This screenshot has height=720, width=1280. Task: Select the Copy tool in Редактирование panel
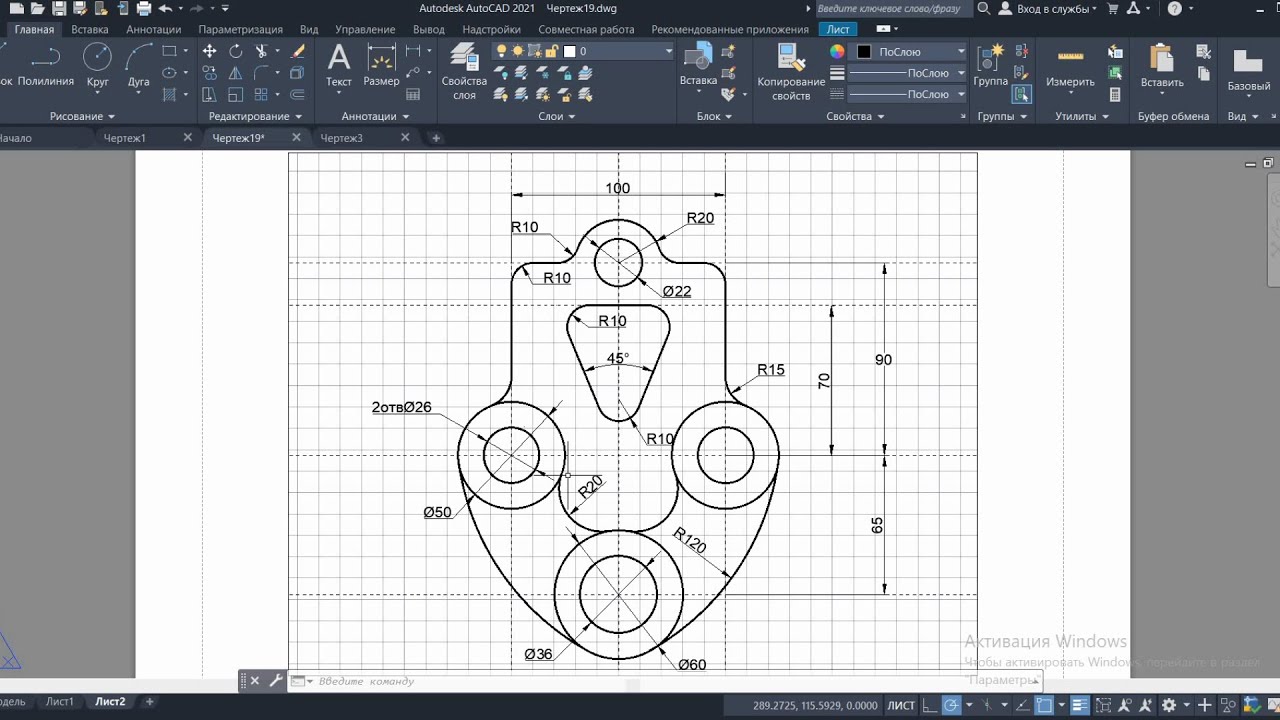209,73
